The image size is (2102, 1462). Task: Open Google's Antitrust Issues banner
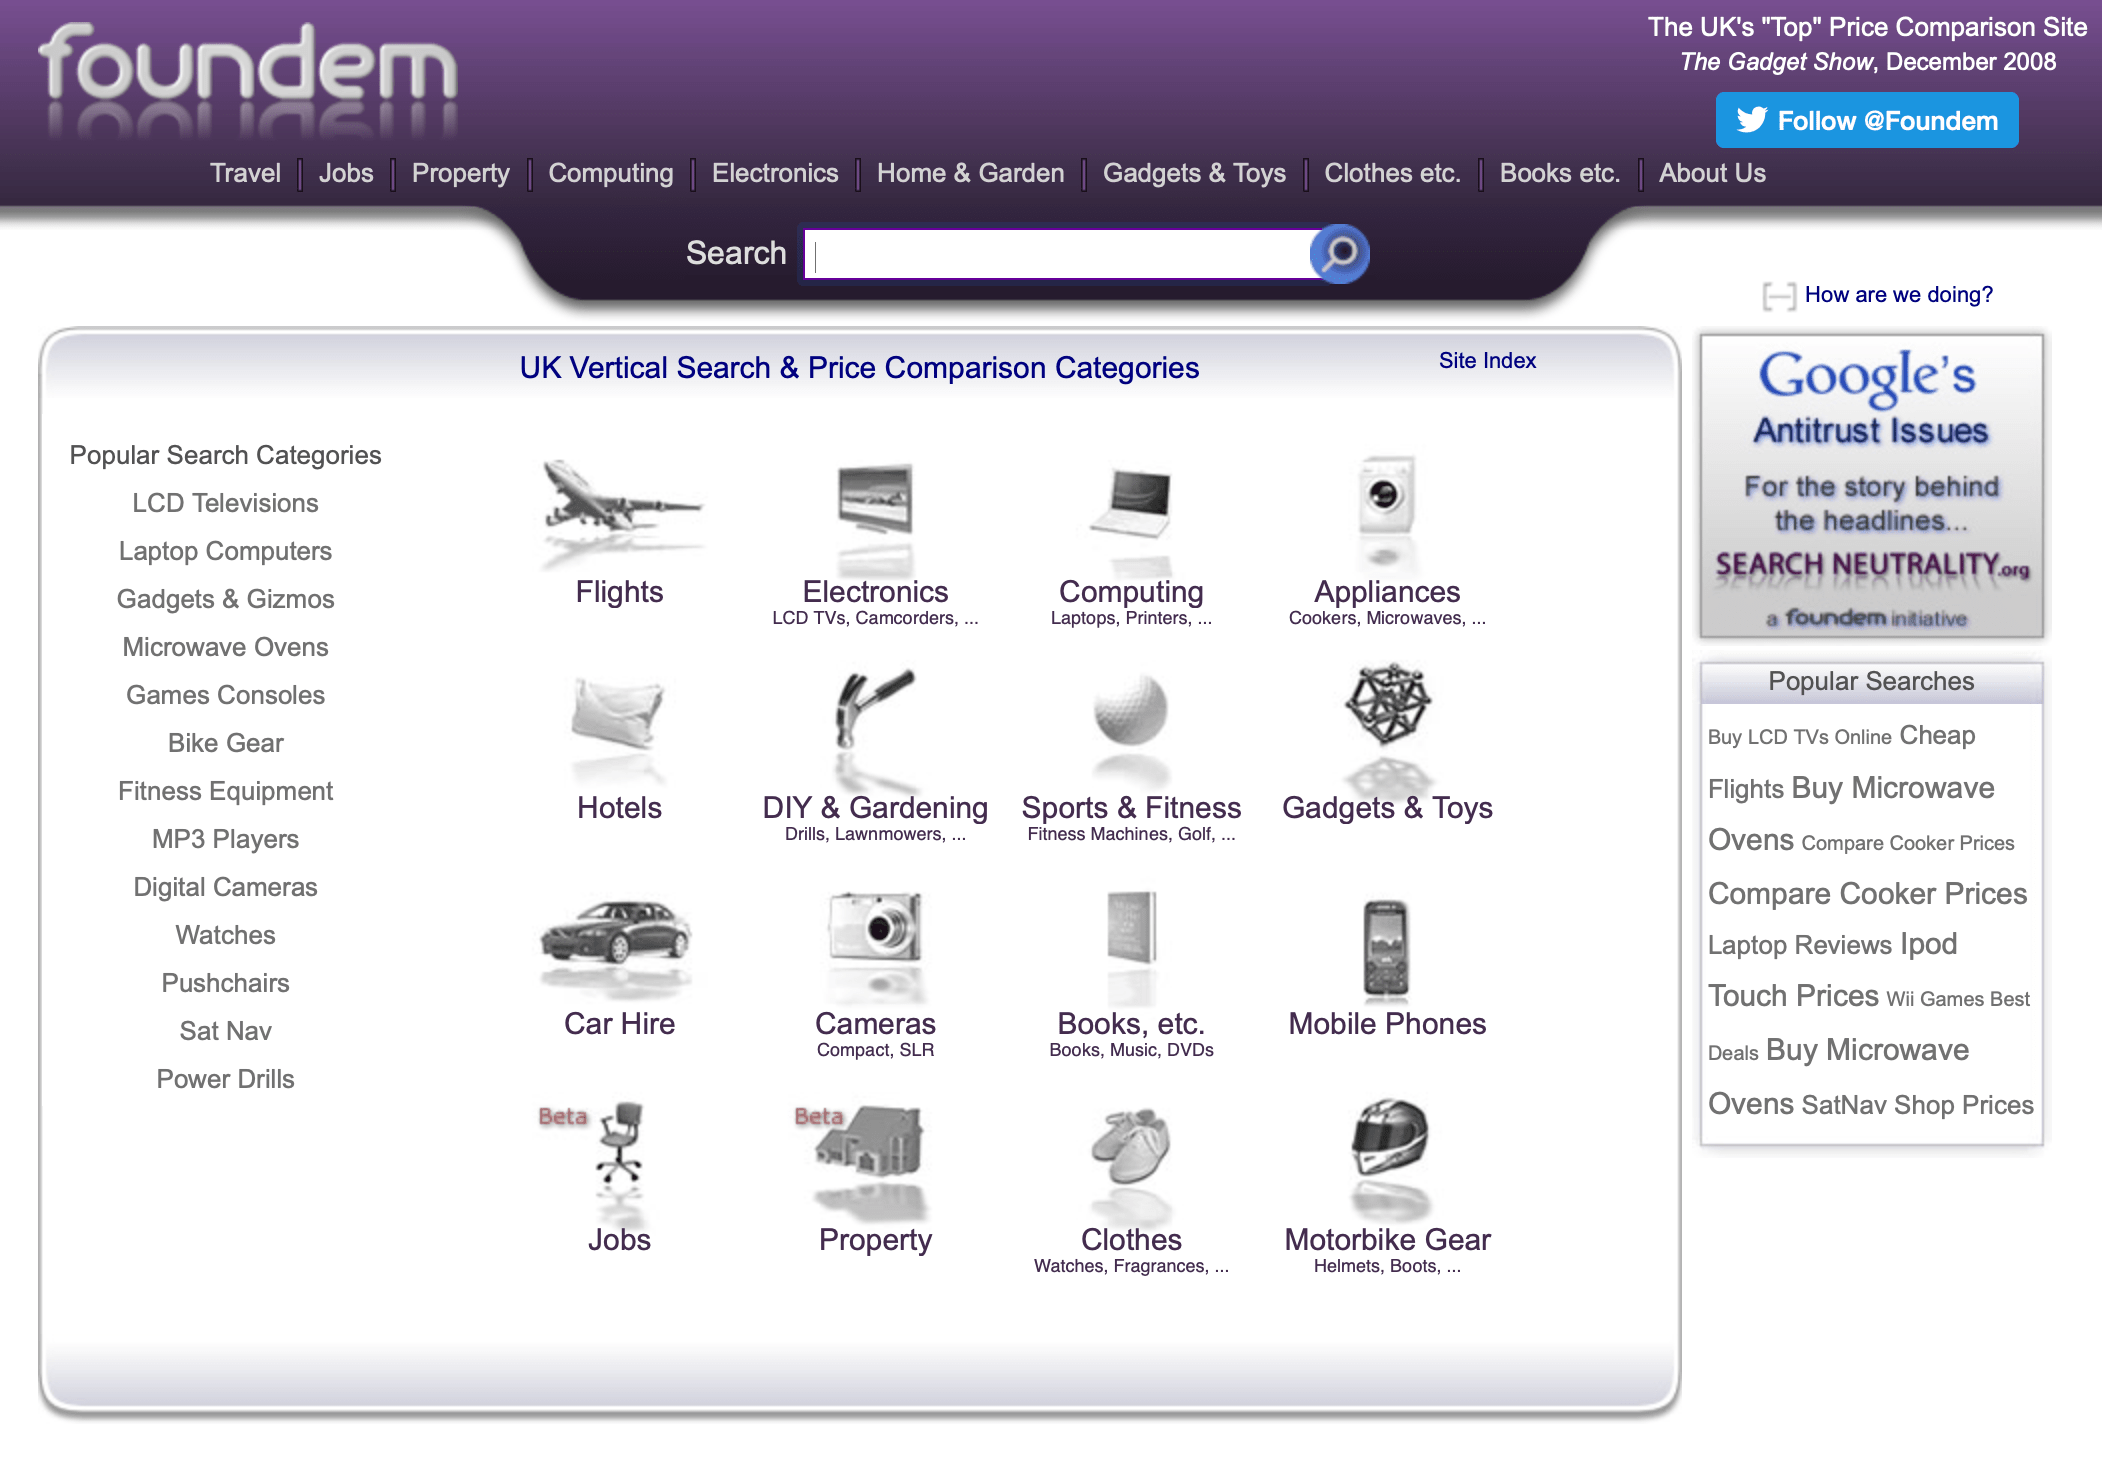1871,486
